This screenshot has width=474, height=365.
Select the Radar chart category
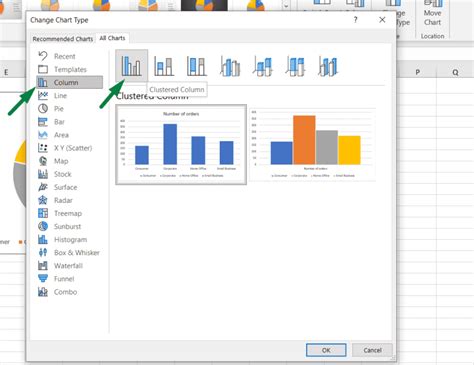coord(69,200)
